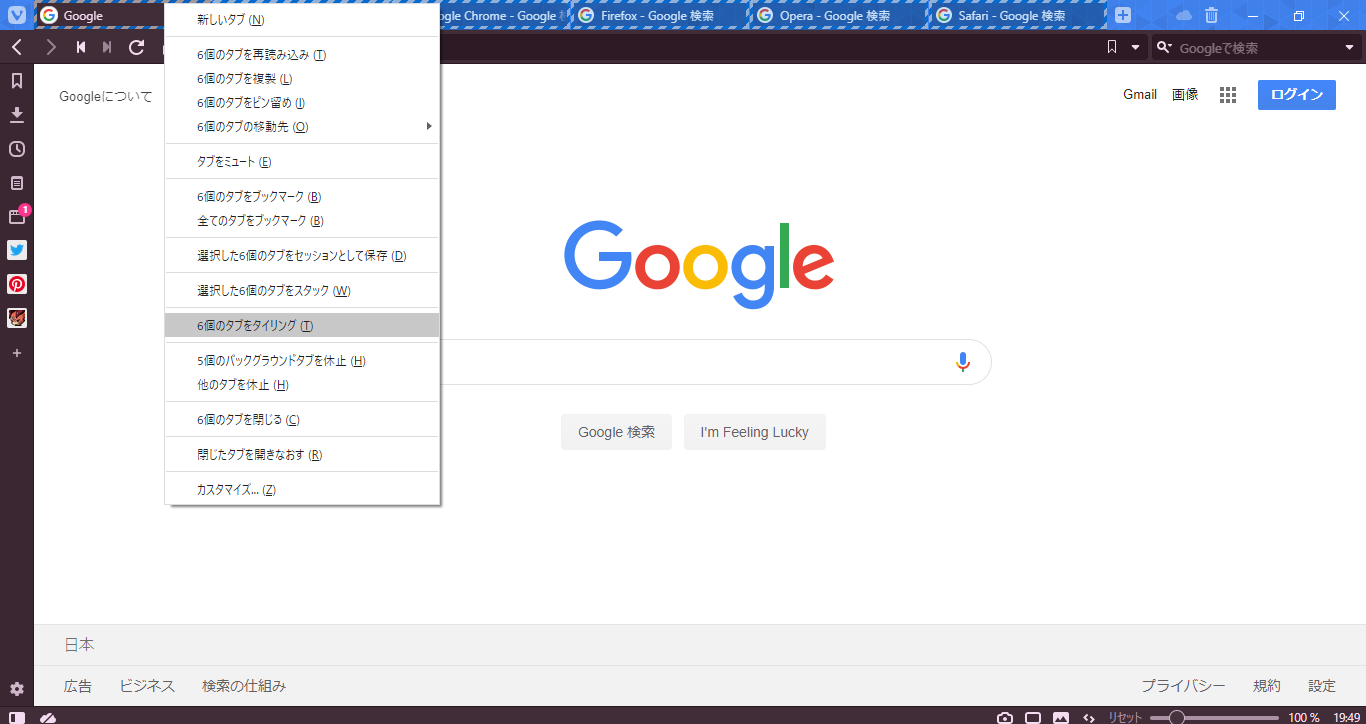
Task: Open the Notes panel in the sidebar
Action: tap(16, 183)
